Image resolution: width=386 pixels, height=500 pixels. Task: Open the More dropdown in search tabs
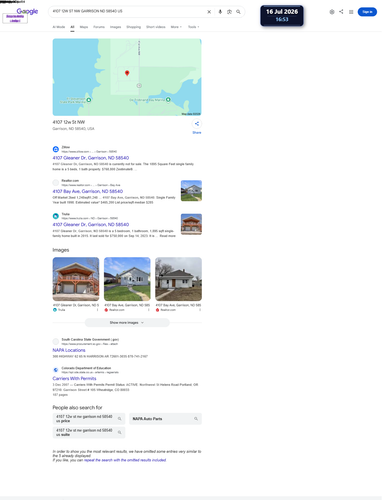click(176, 27)
